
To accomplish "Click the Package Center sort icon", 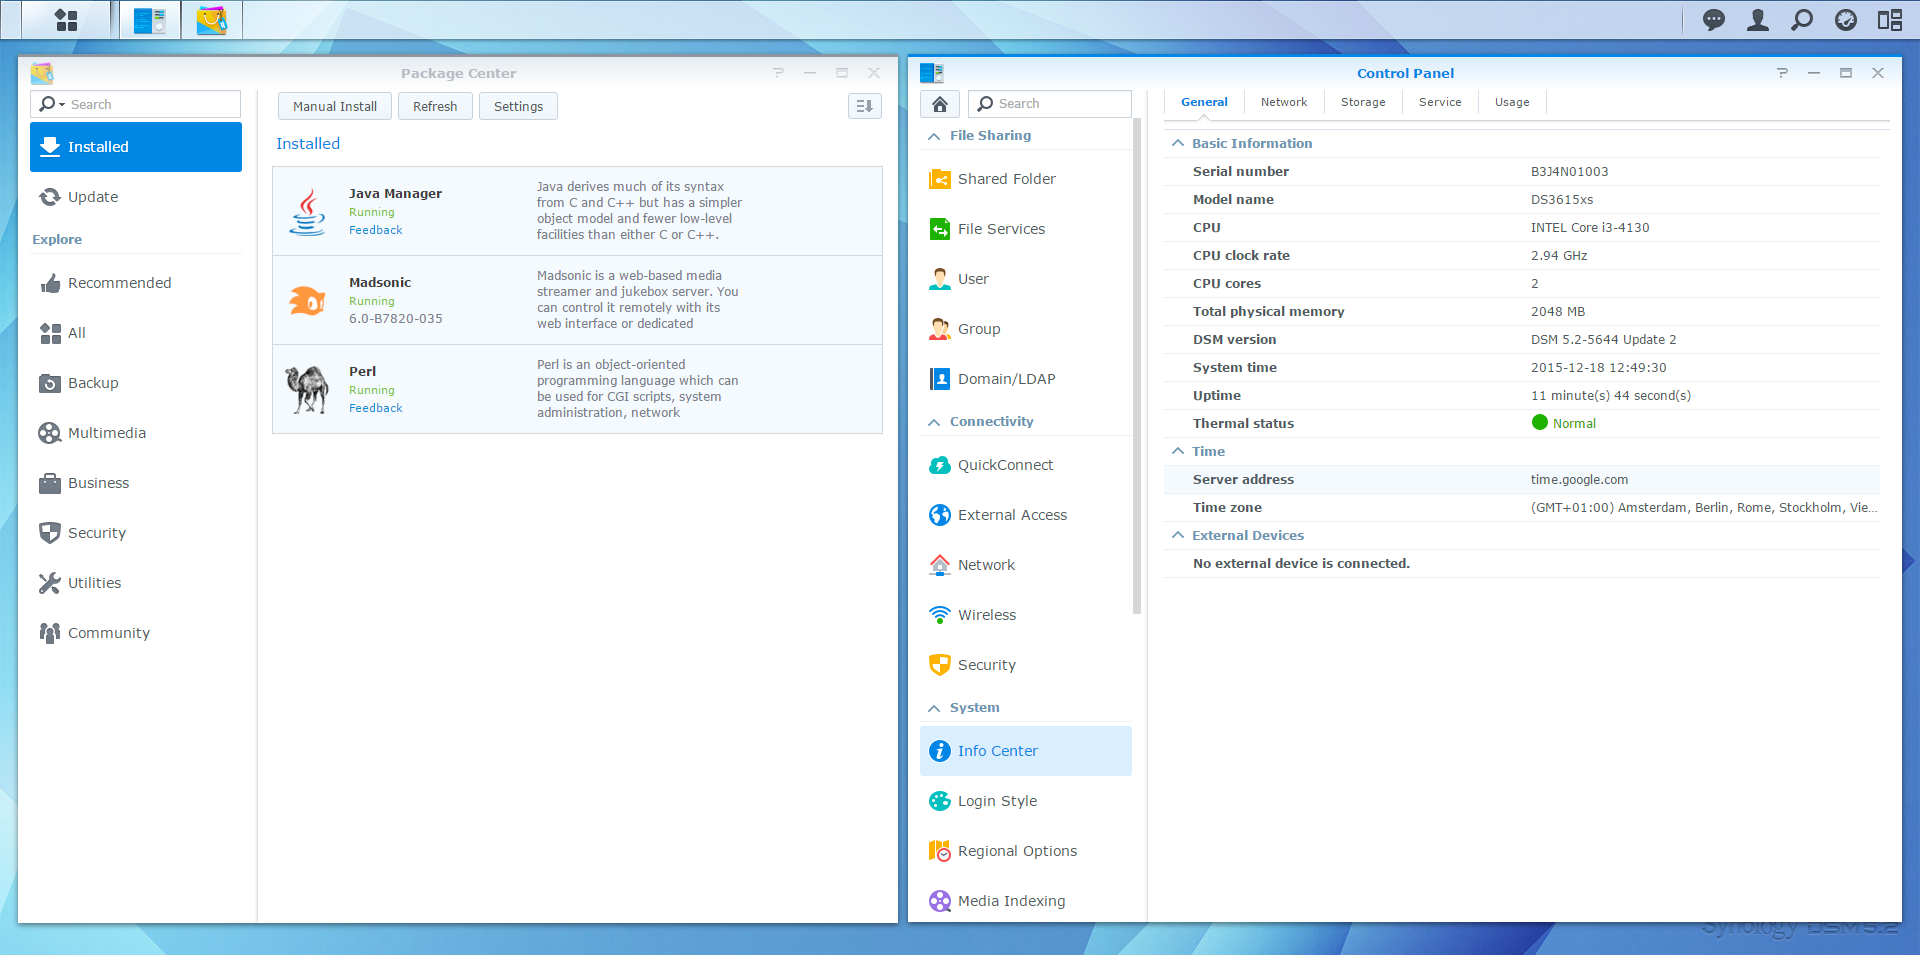I will pyautogui.click(x=864, y=106).
